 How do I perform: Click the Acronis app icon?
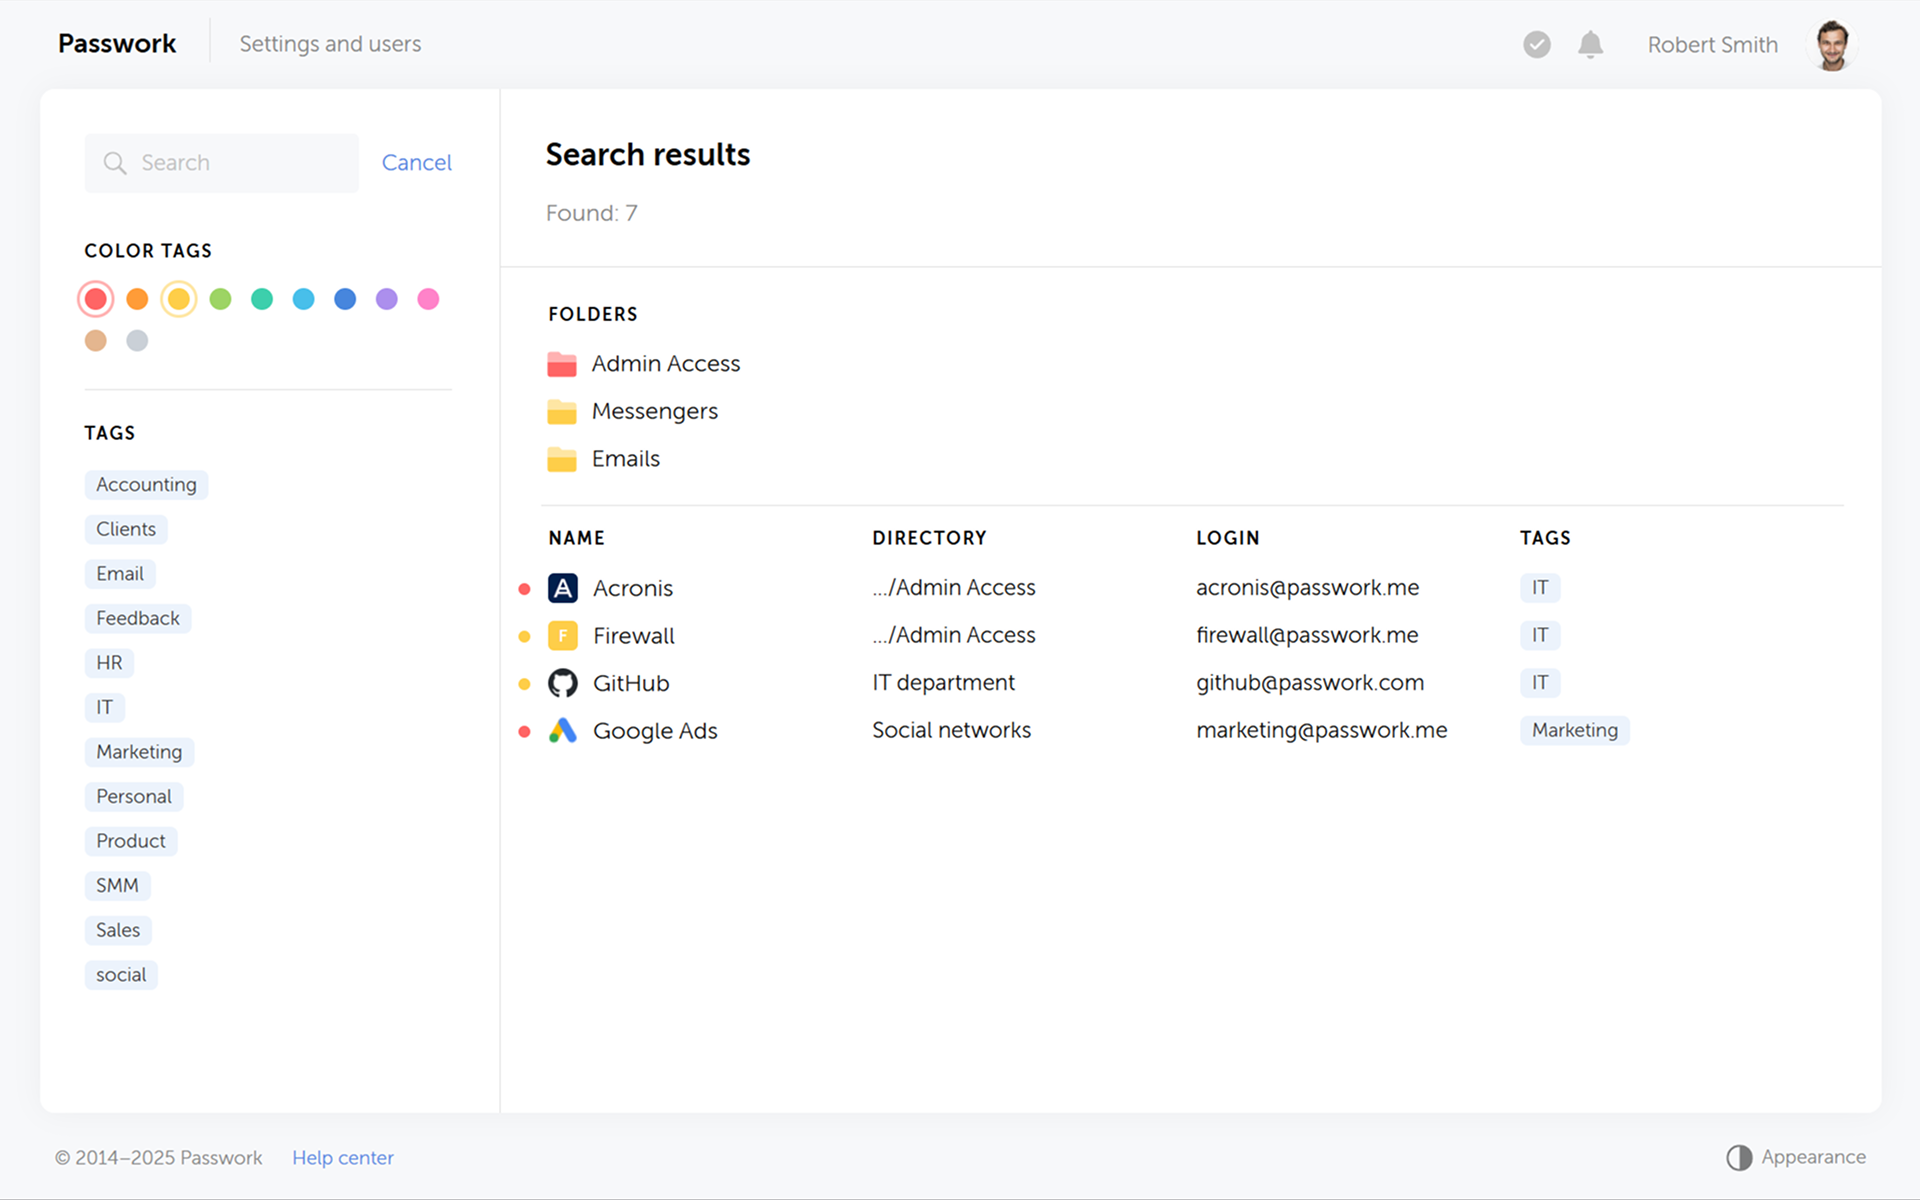click(x=563, y=588)
